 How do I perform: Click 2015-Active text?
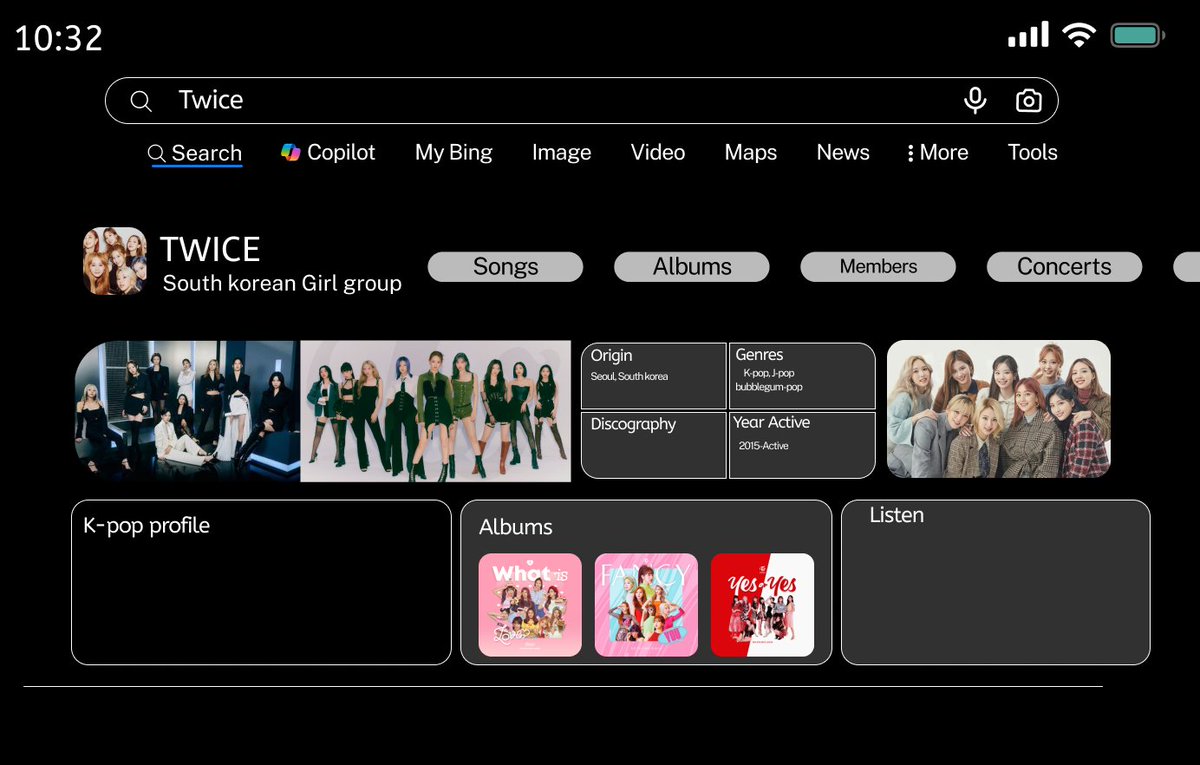point(764,446)
